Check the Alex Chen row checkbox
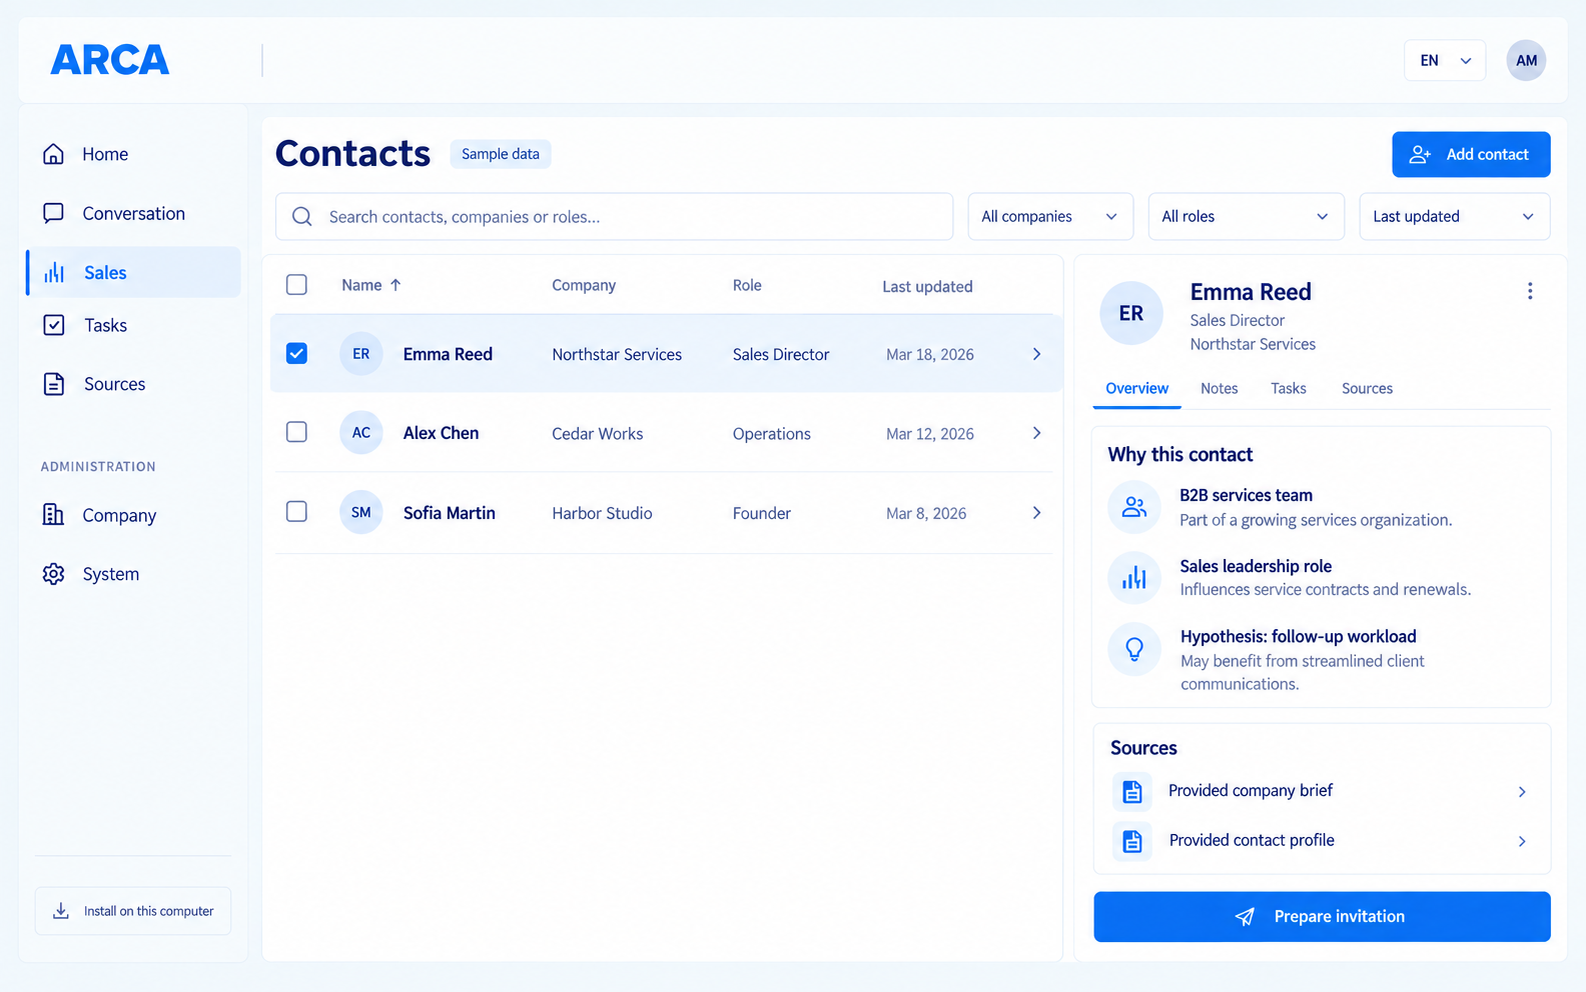 [x=297, y=432]
